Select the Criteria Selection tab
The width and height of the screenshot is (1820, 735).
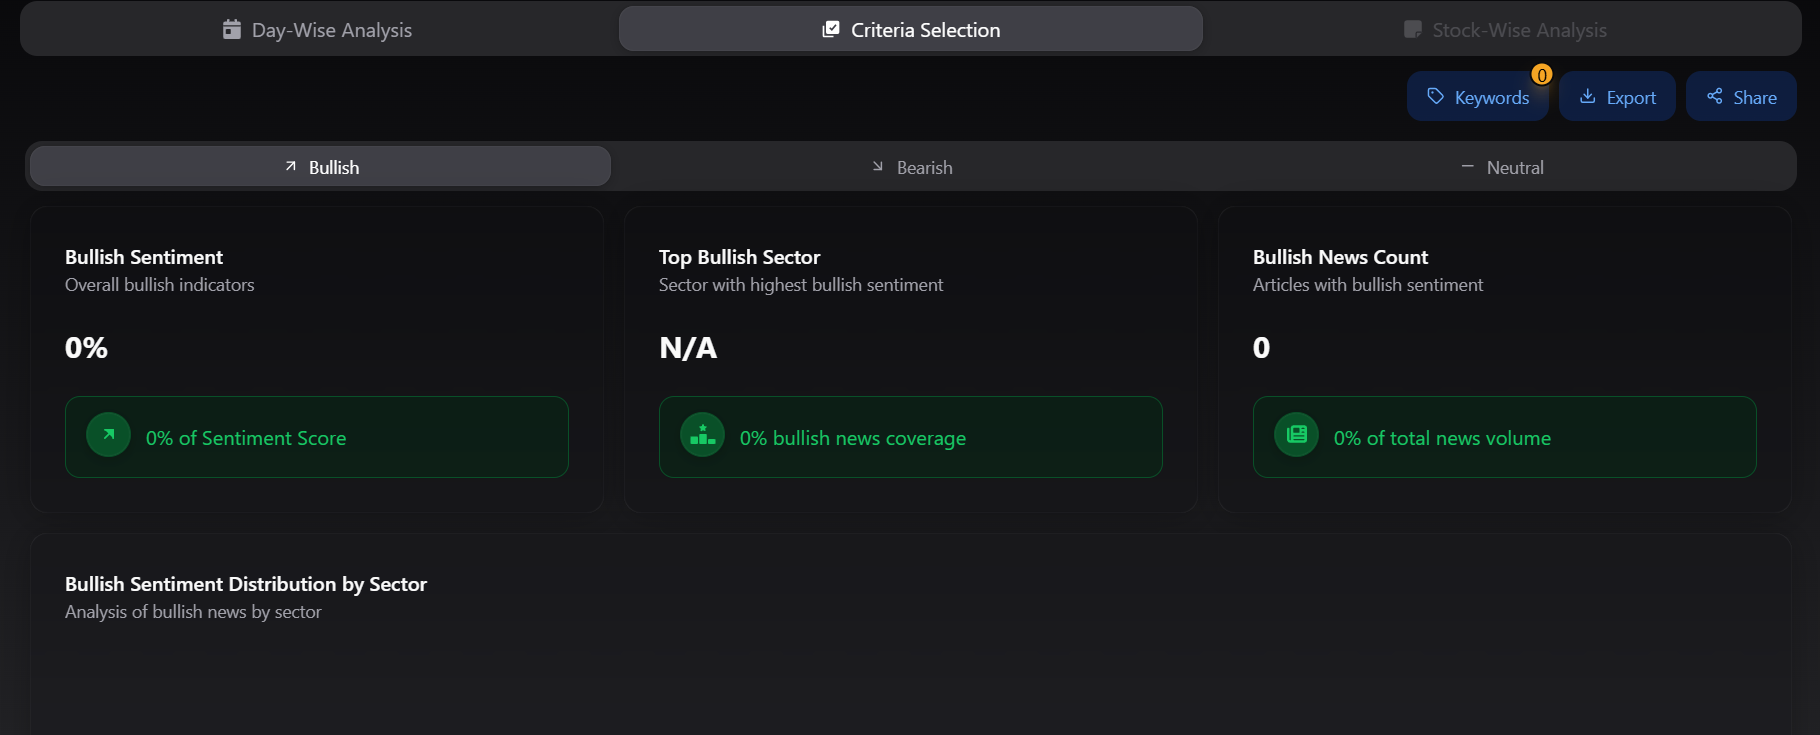(910, 30)
